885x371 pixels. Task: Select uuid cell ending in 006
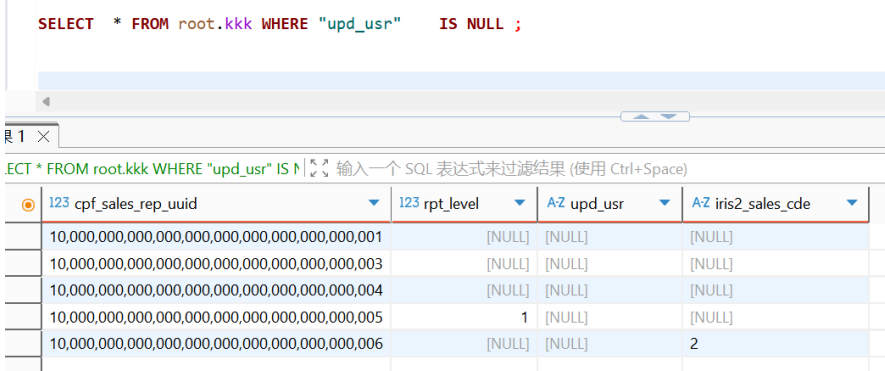pyautogui.click(x=216, y=343)
